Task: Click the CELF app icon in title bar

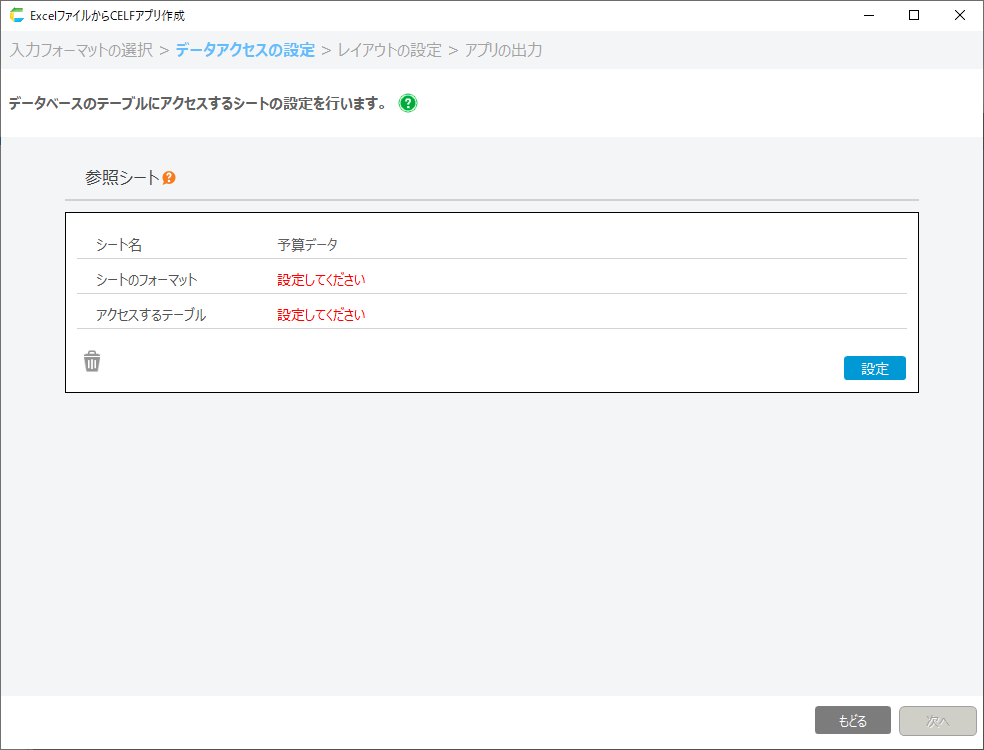Action: click(x=16, y=15)
